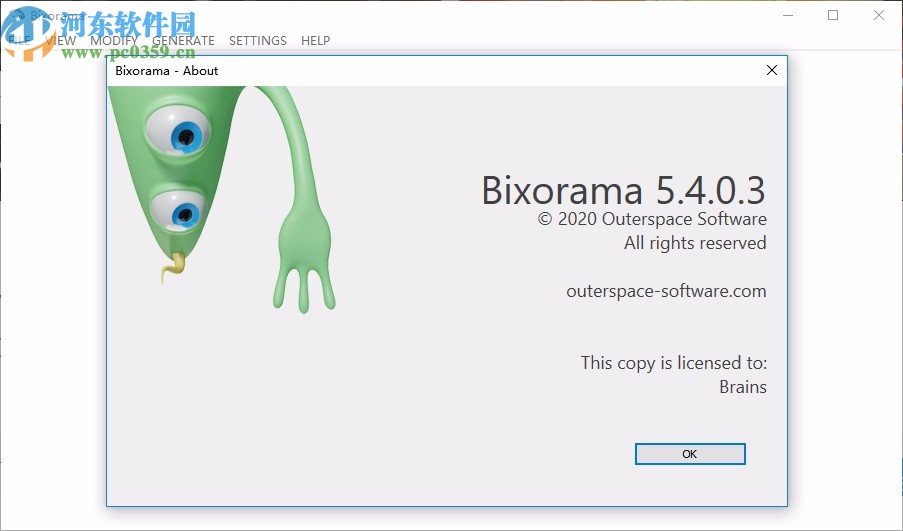
Task: Click OK in the About dialog
Action: 690,454
